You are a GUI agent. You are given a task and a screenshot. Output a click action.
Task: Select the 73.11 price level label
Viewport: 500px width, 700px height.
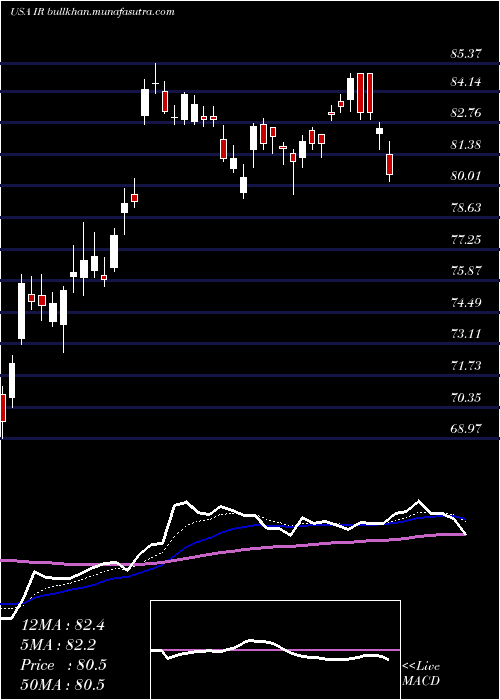click(466, 334)
